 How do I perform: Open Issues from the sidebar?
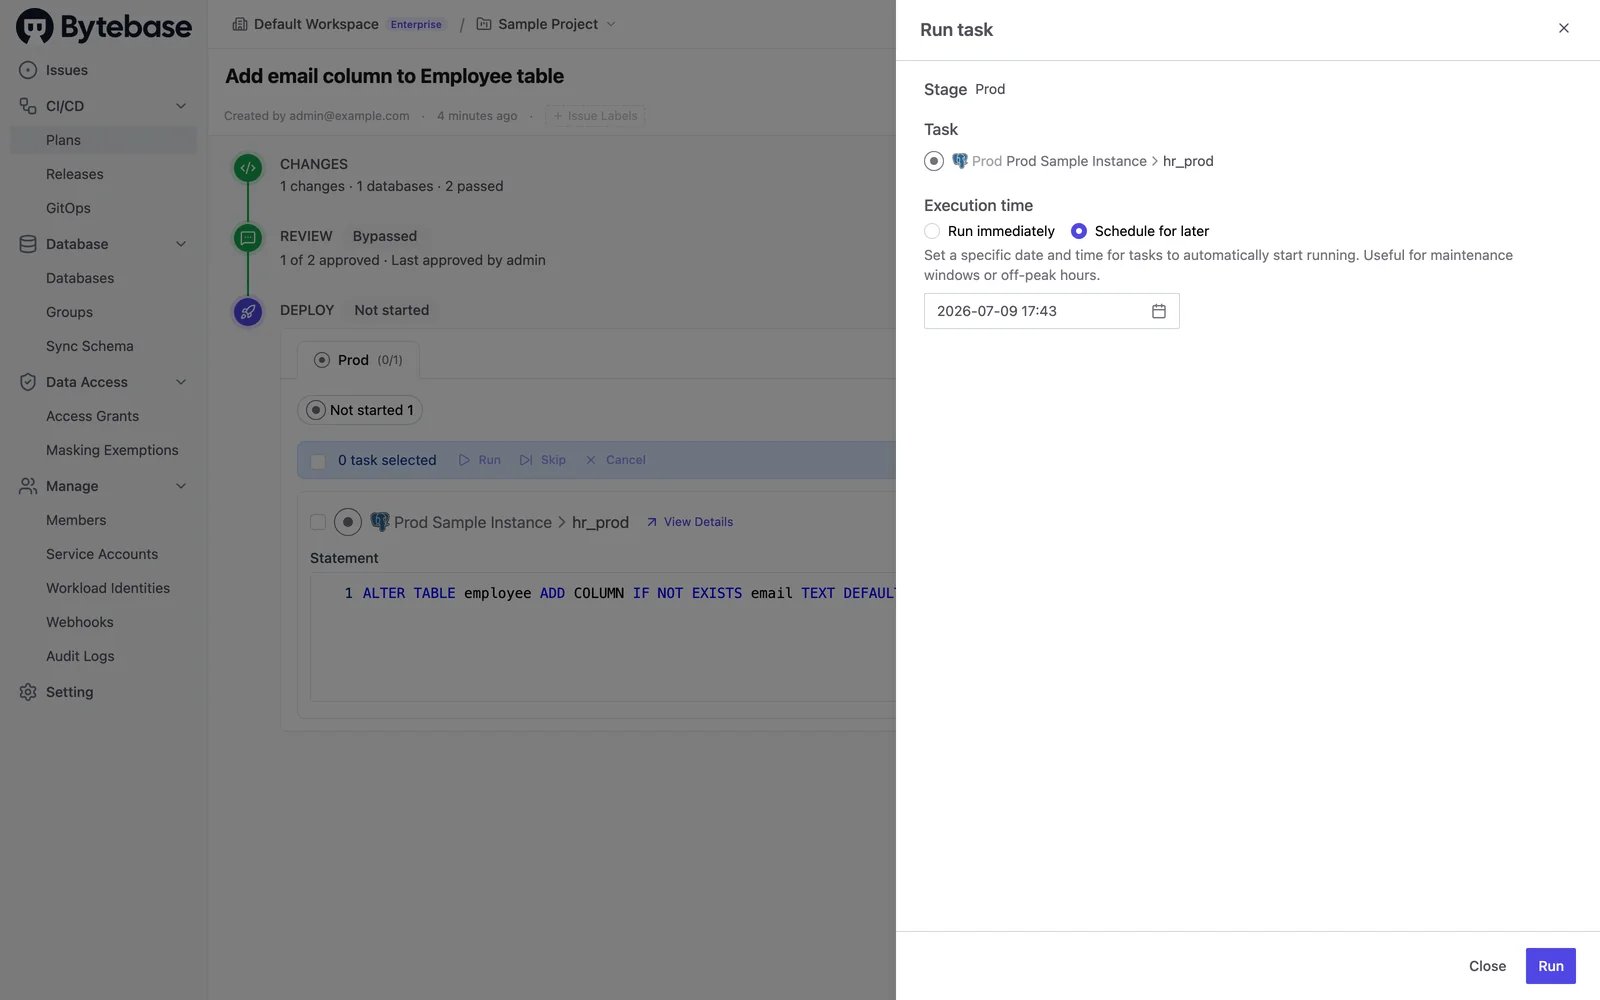point(66,70)
